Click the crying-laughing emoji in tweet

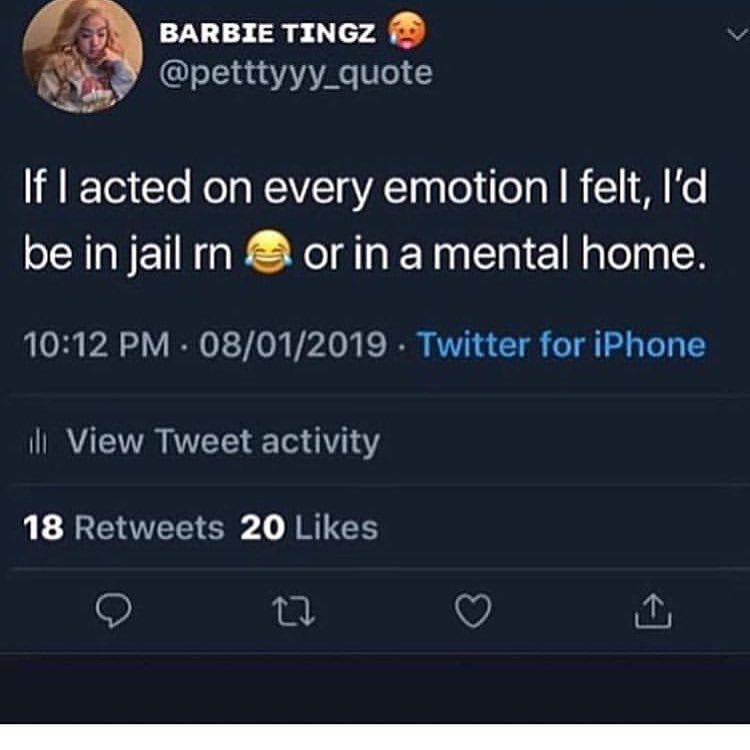coord(268,252)
